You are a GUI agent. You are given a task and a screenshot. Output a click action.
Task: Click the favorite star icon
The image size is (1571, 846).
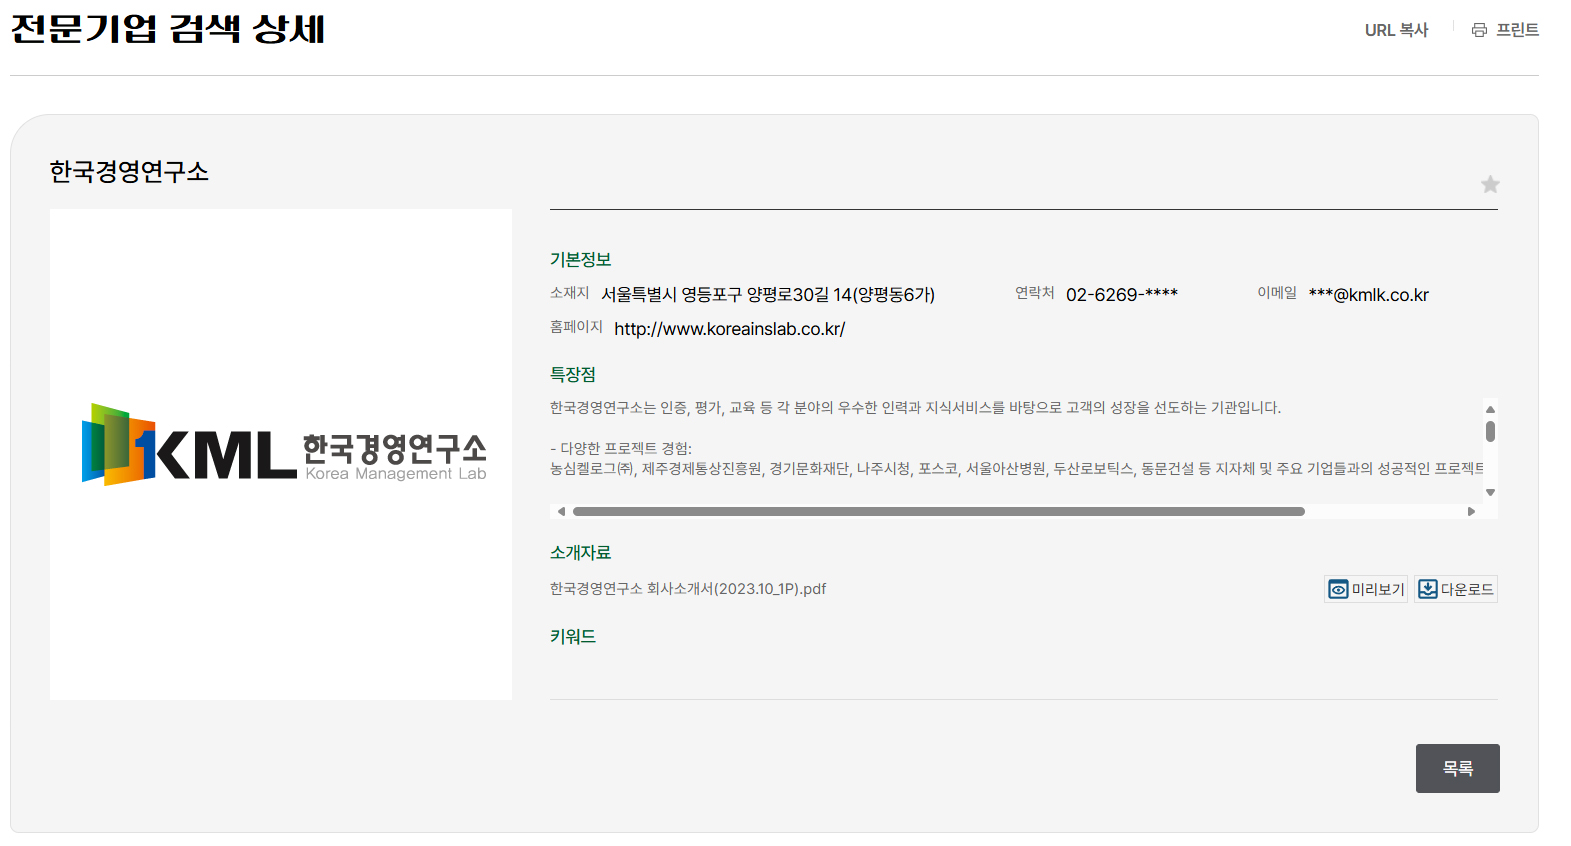click(1490, 184)
